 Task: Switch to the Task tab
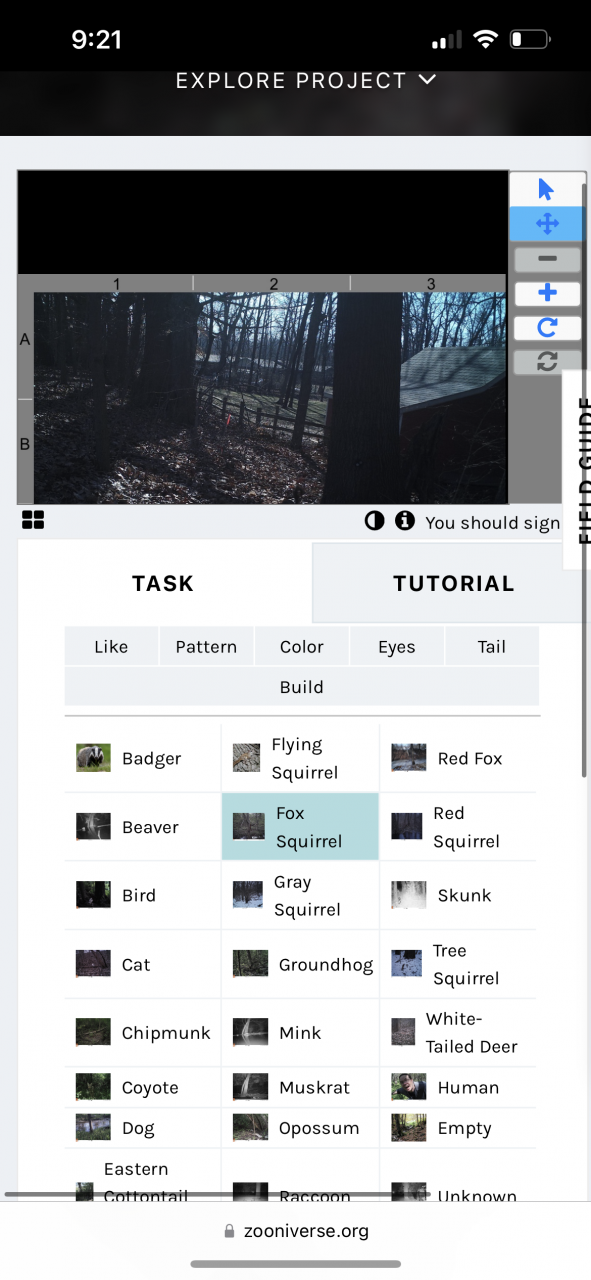[164, 583]
